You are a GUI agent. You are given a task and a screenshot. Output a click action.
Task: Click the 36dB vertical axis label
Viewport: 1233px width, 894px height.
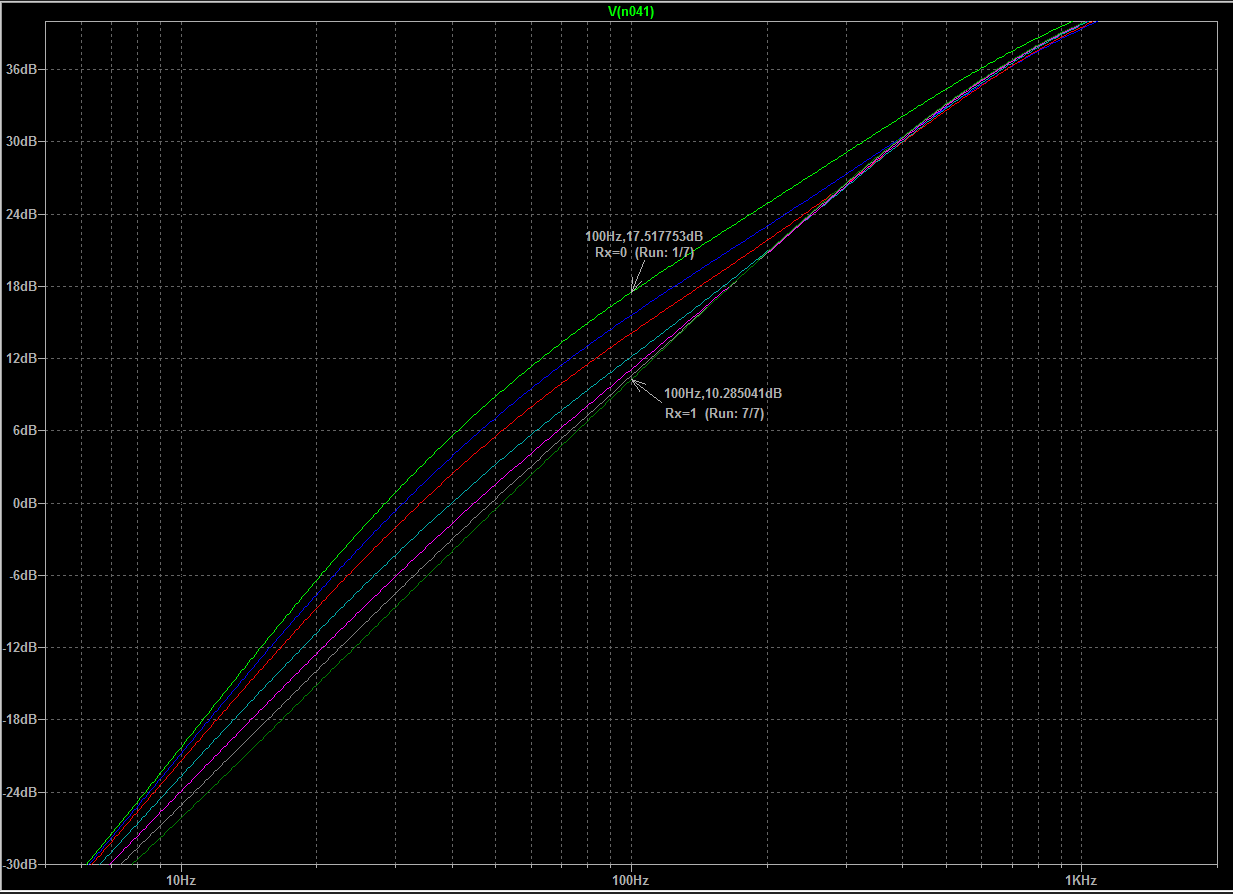[21, 70]
